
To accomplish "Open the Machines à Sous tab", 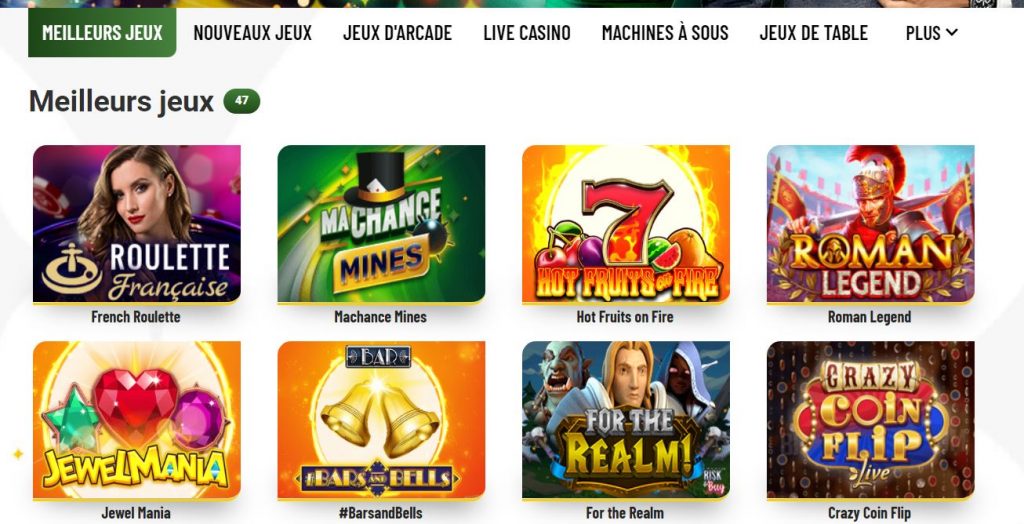I will [665, 33].
